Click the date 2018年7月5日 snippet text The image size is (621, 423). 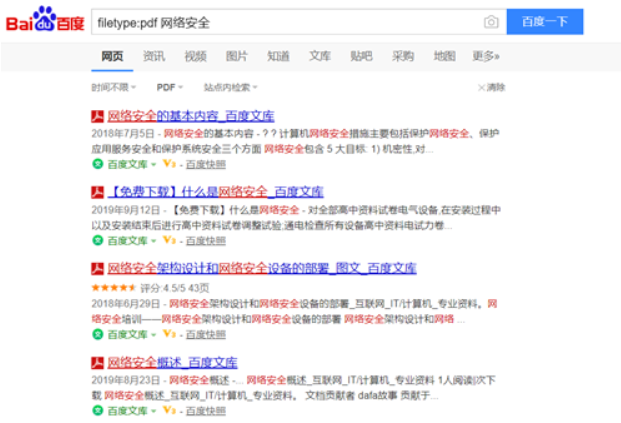[123, 133]
